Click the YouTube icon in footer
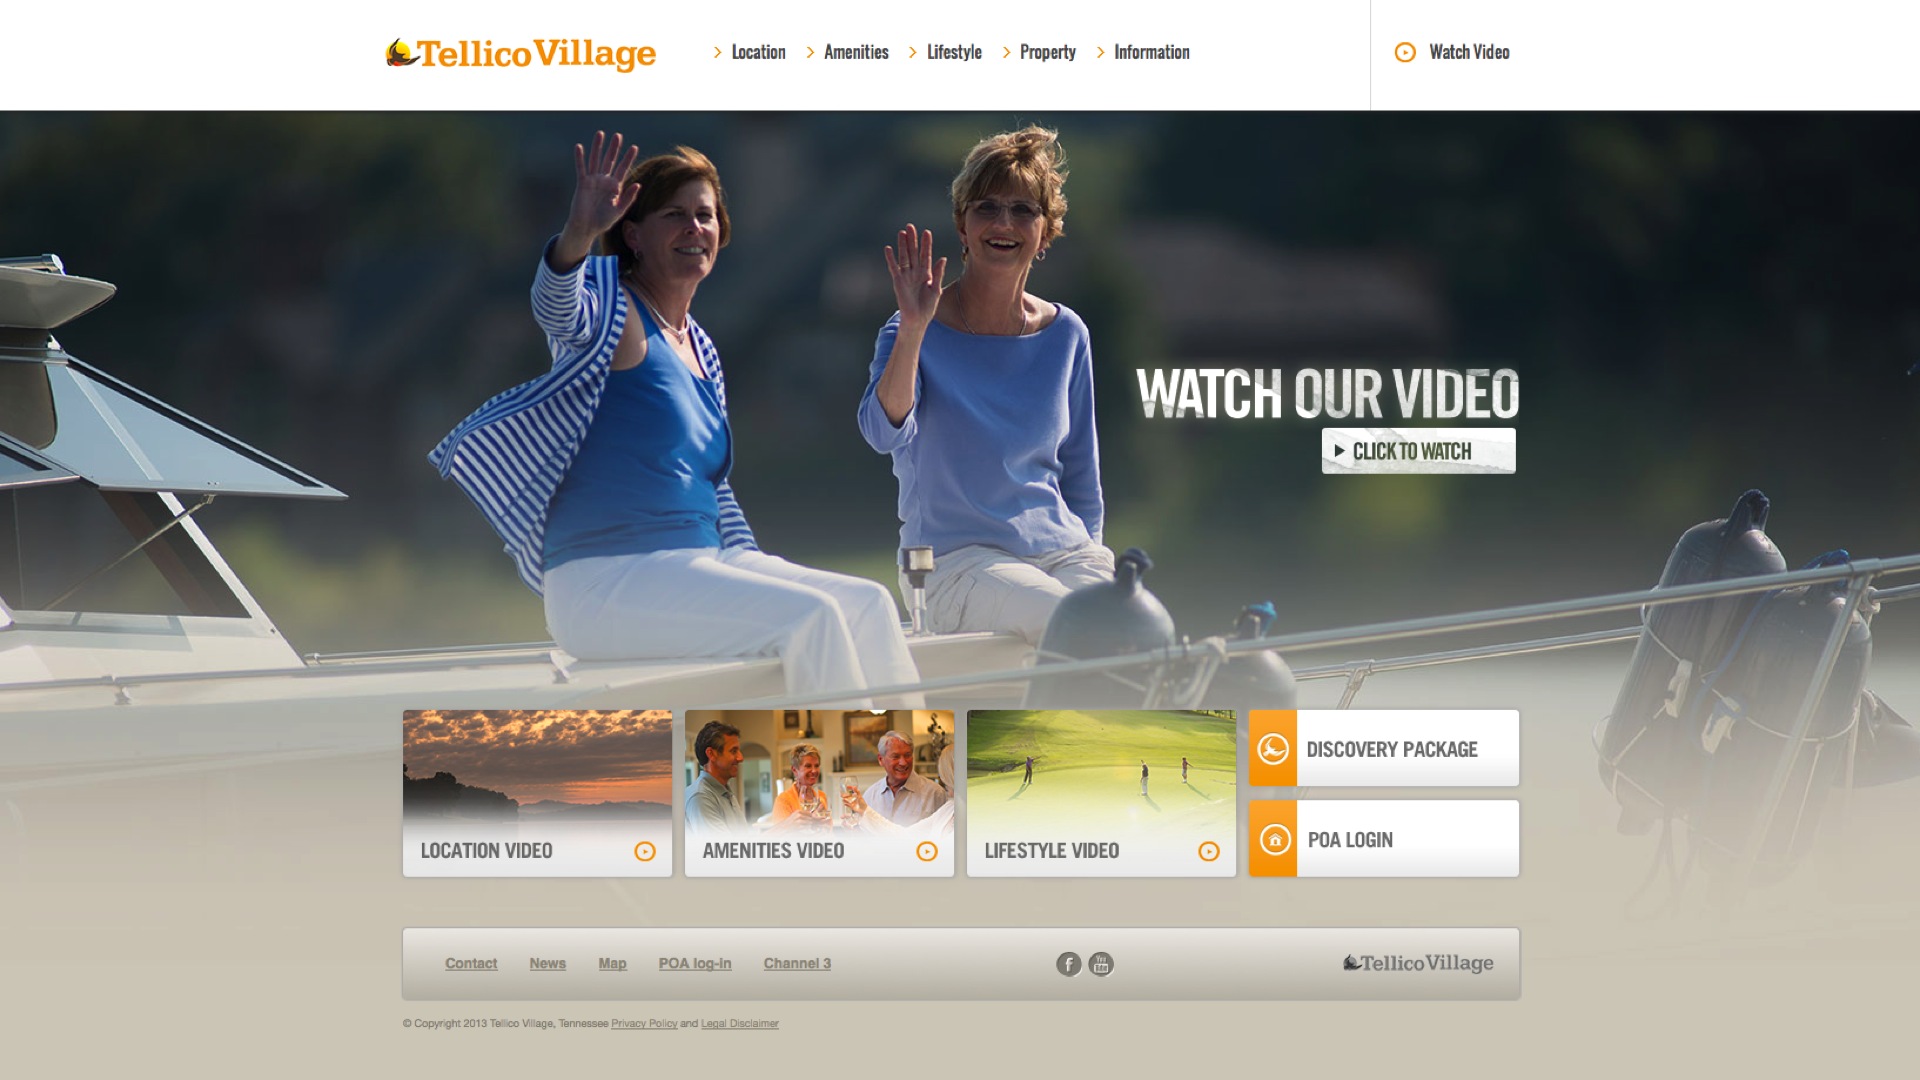The width and height of the screenshot is (1920, 1080). pos(1101,964)
